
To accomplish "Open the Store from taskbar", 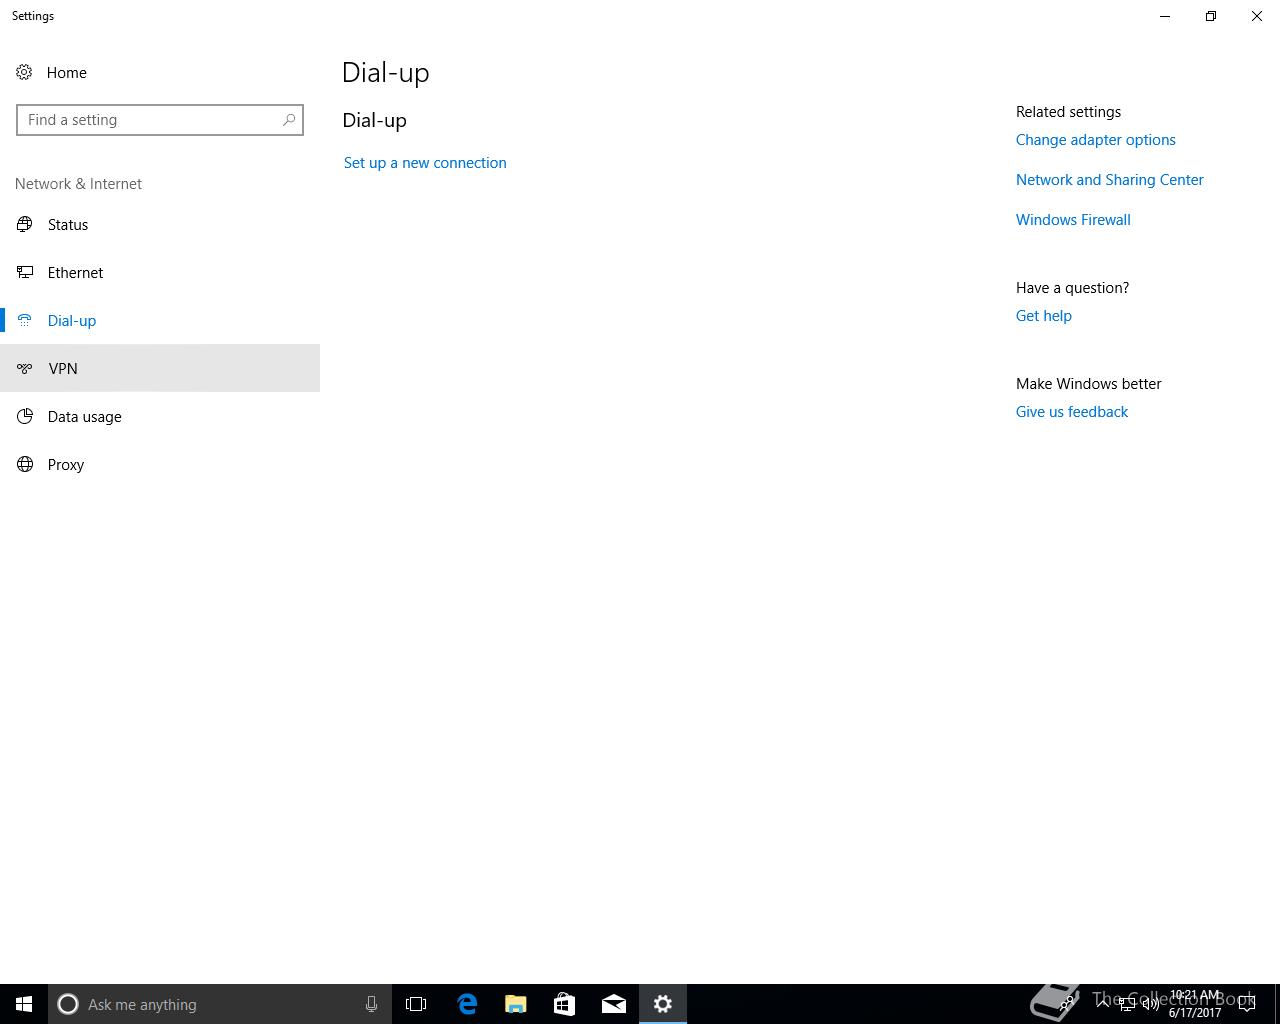I will pos(564,1004).
